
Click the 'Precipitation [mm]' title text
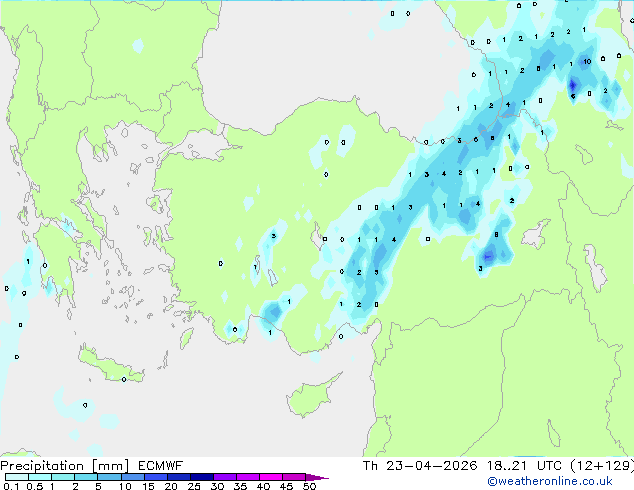click(x=65, y=466)
